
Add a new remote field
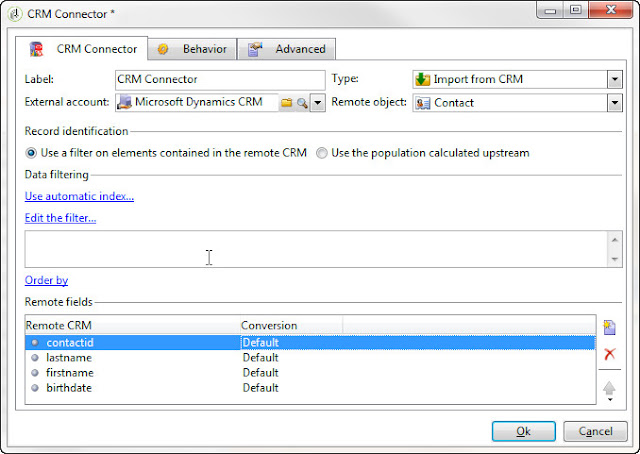[x=609, y=328]
